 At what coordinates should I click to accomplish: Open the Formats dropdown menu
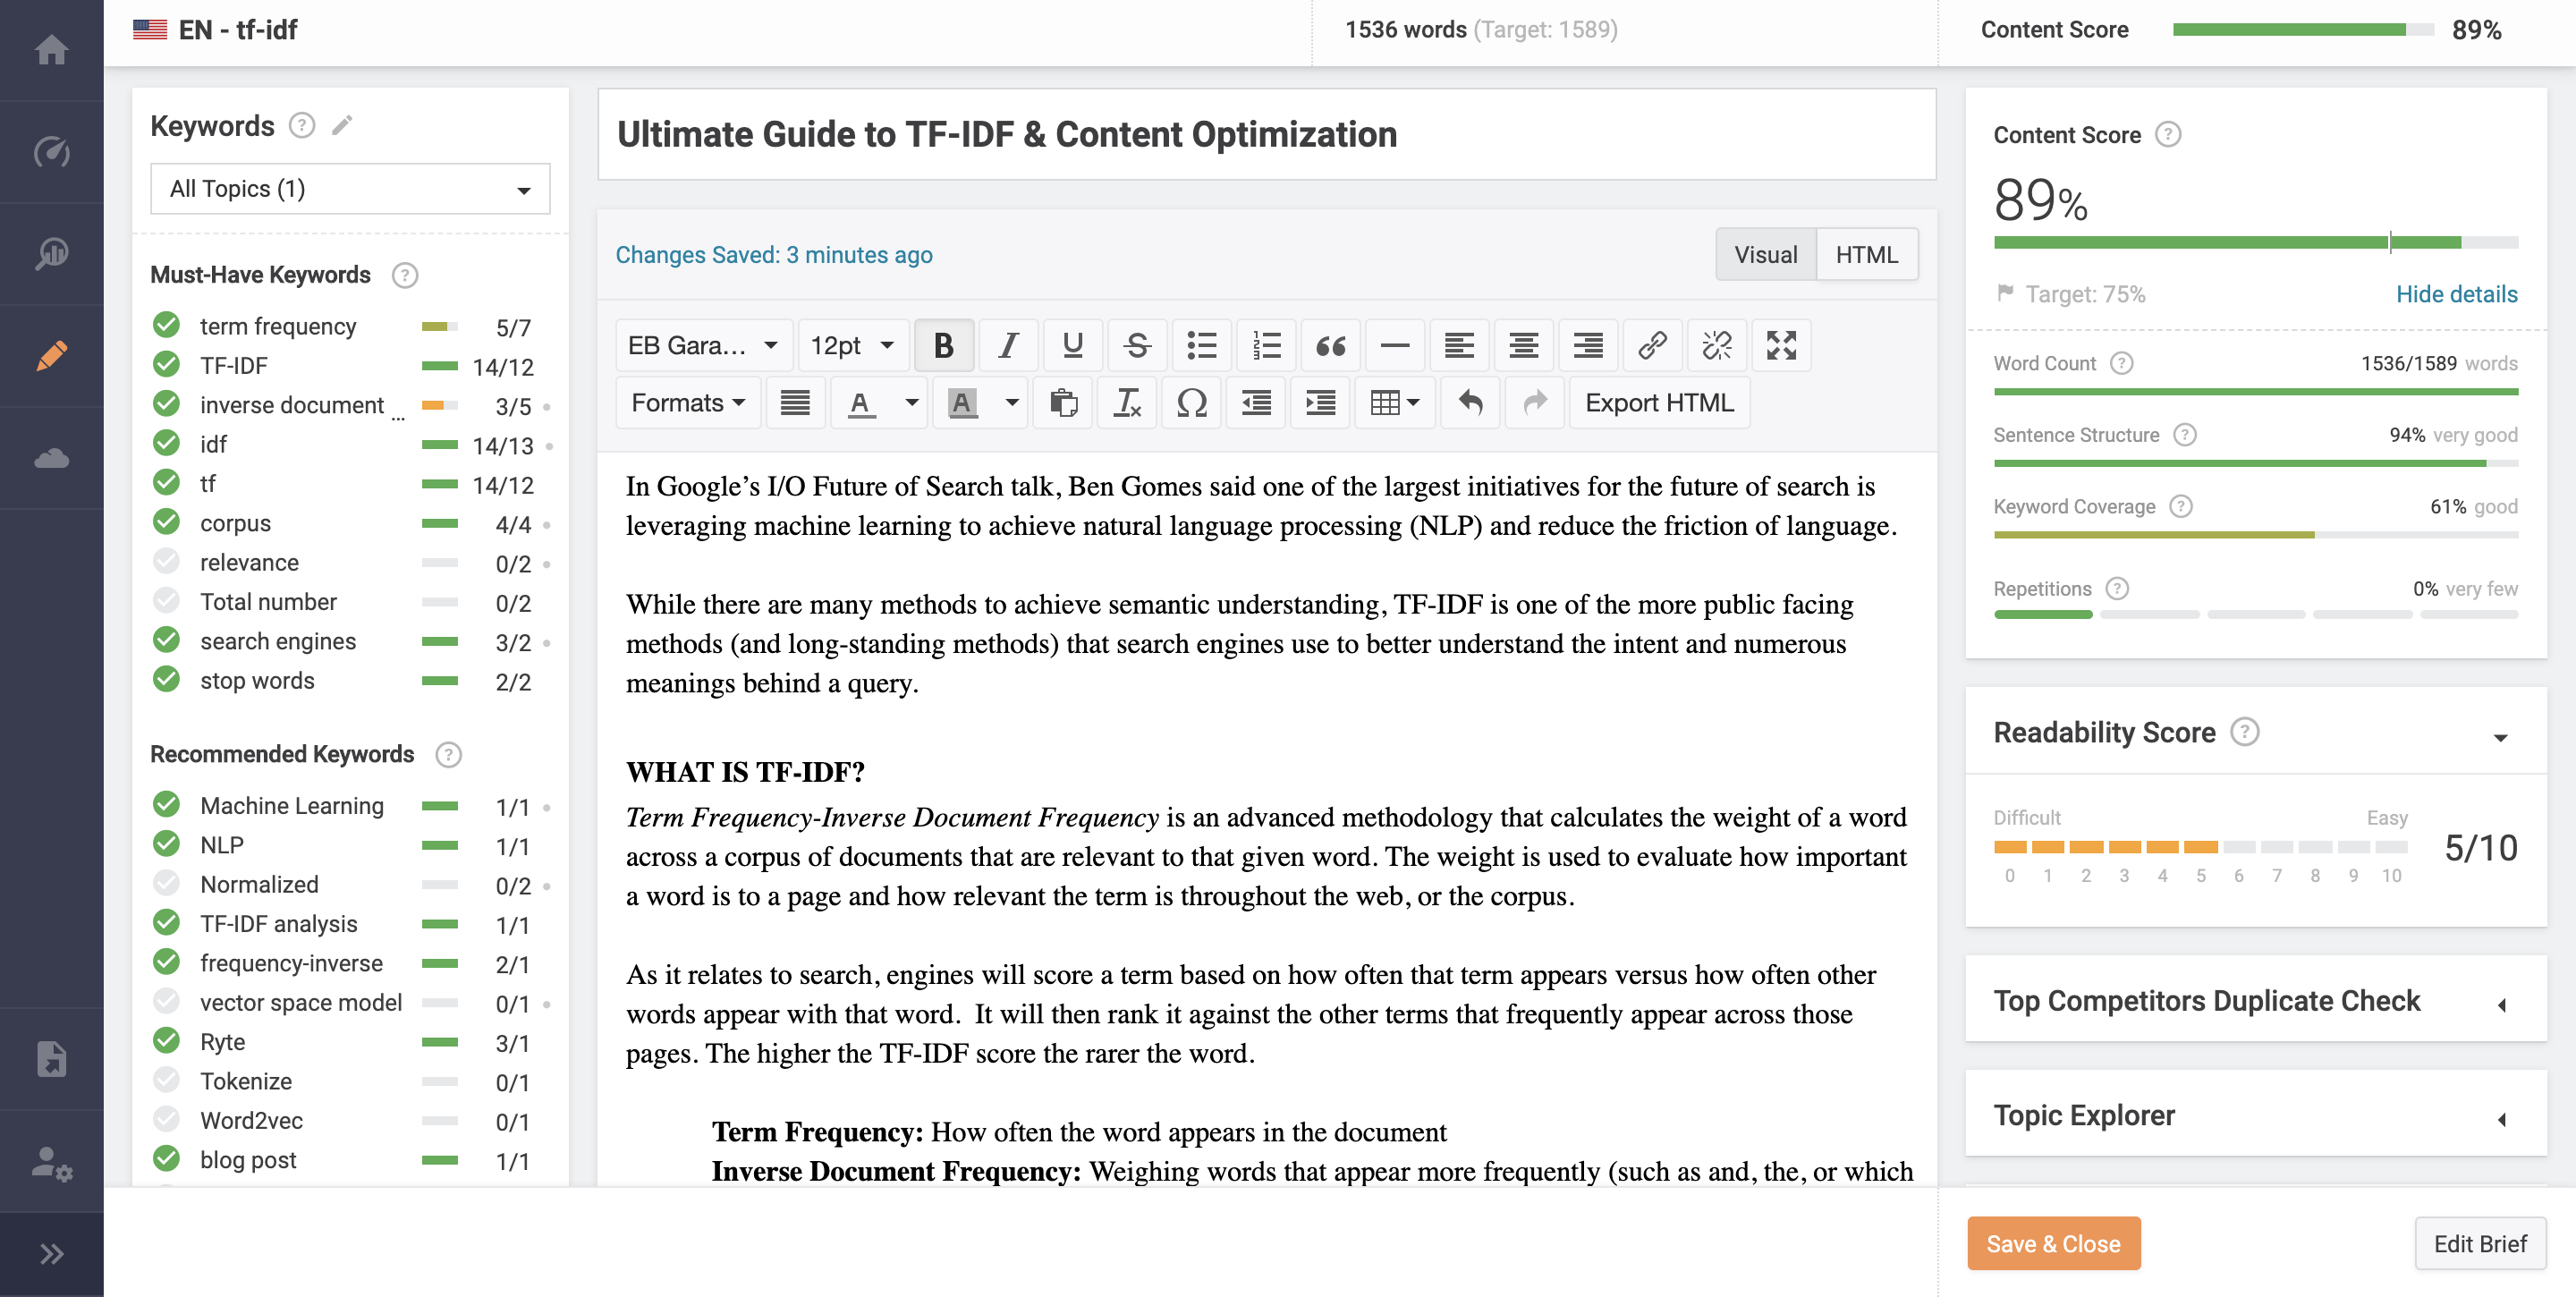click(688, 403)
